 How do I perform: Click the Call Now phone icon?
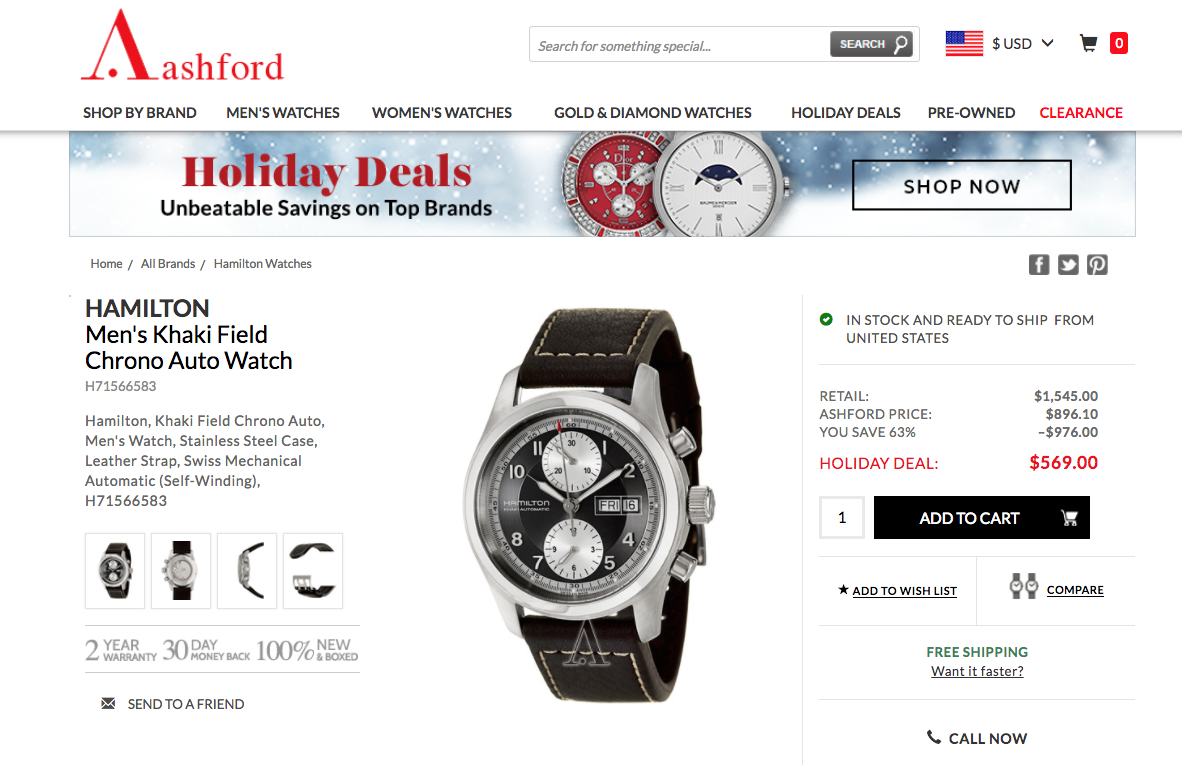click(934, 737)
